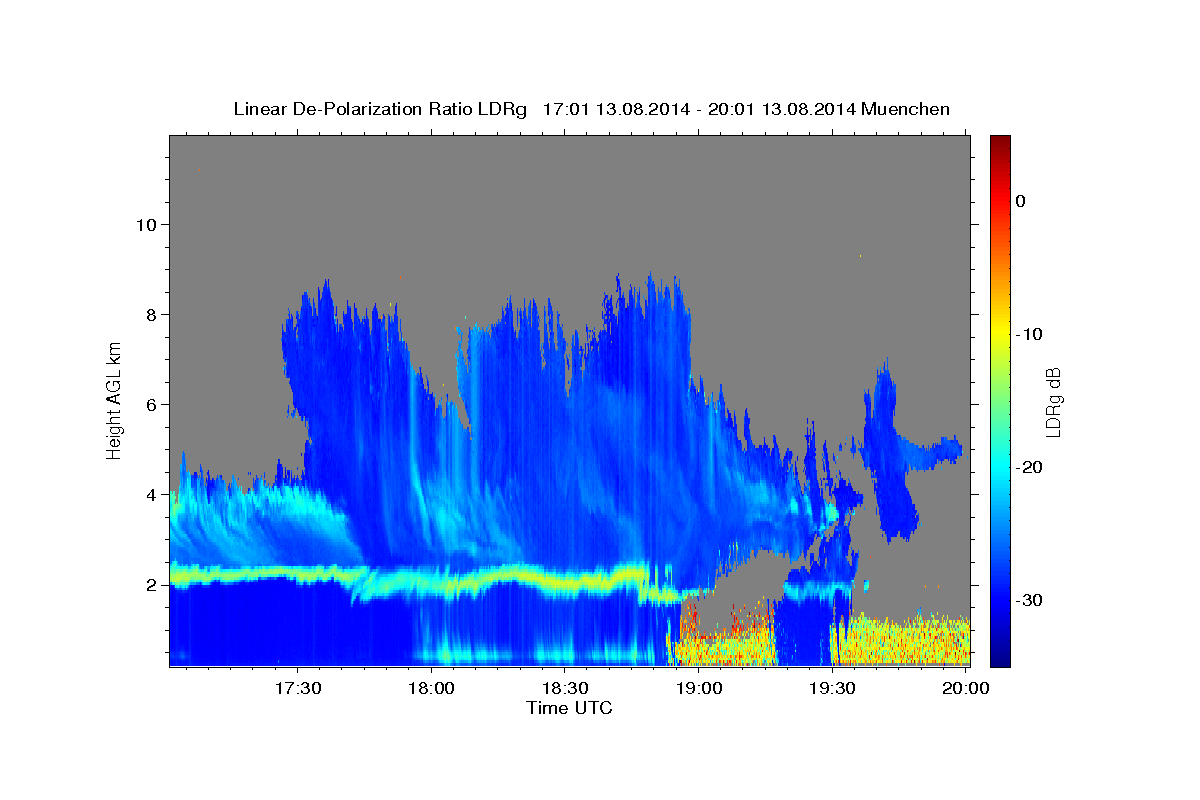Click the '18:30' time axis label
The image size is (1200, 800).
pyautogui.click(x=564, y=688)
